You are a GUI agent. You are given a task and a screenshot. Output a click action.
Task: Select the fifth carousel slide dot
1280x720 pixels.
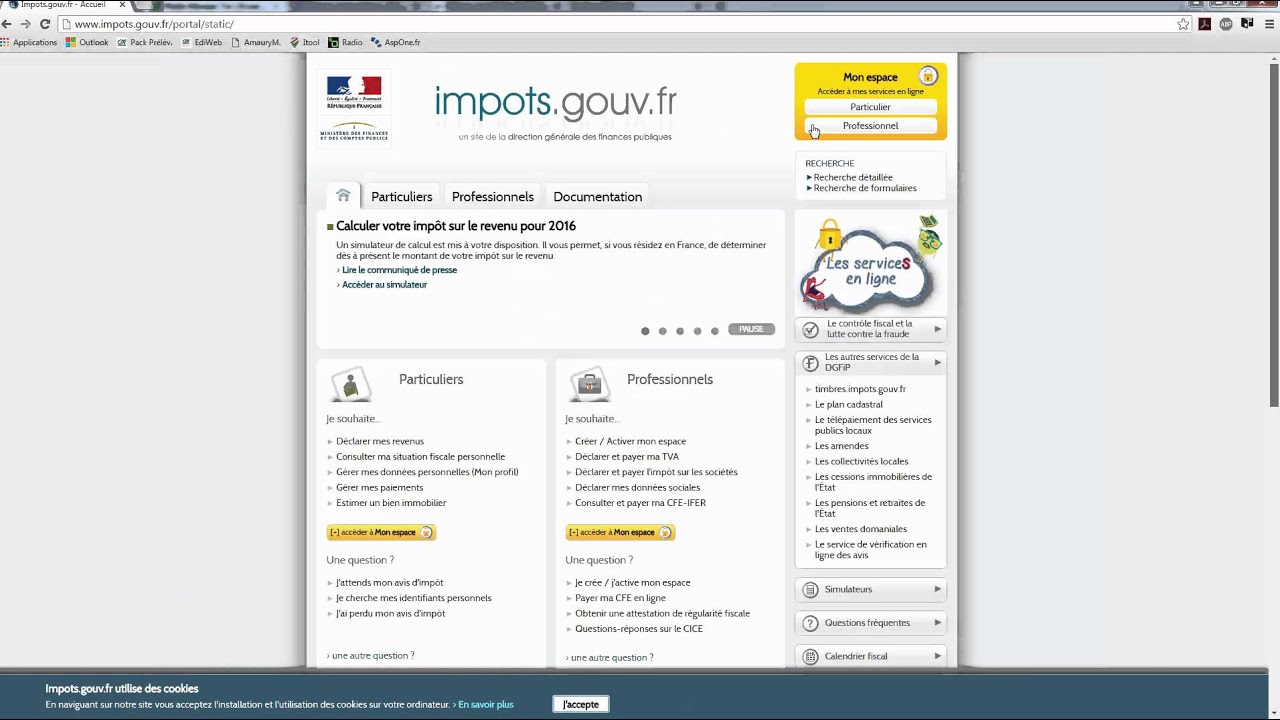coord(714,331)
